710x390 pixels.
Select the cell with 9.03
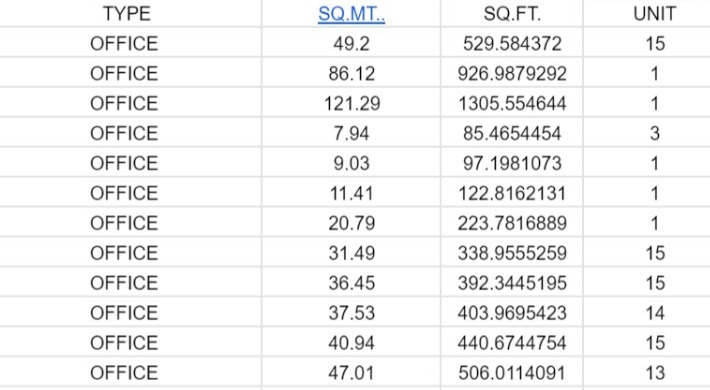coord(351,163)
